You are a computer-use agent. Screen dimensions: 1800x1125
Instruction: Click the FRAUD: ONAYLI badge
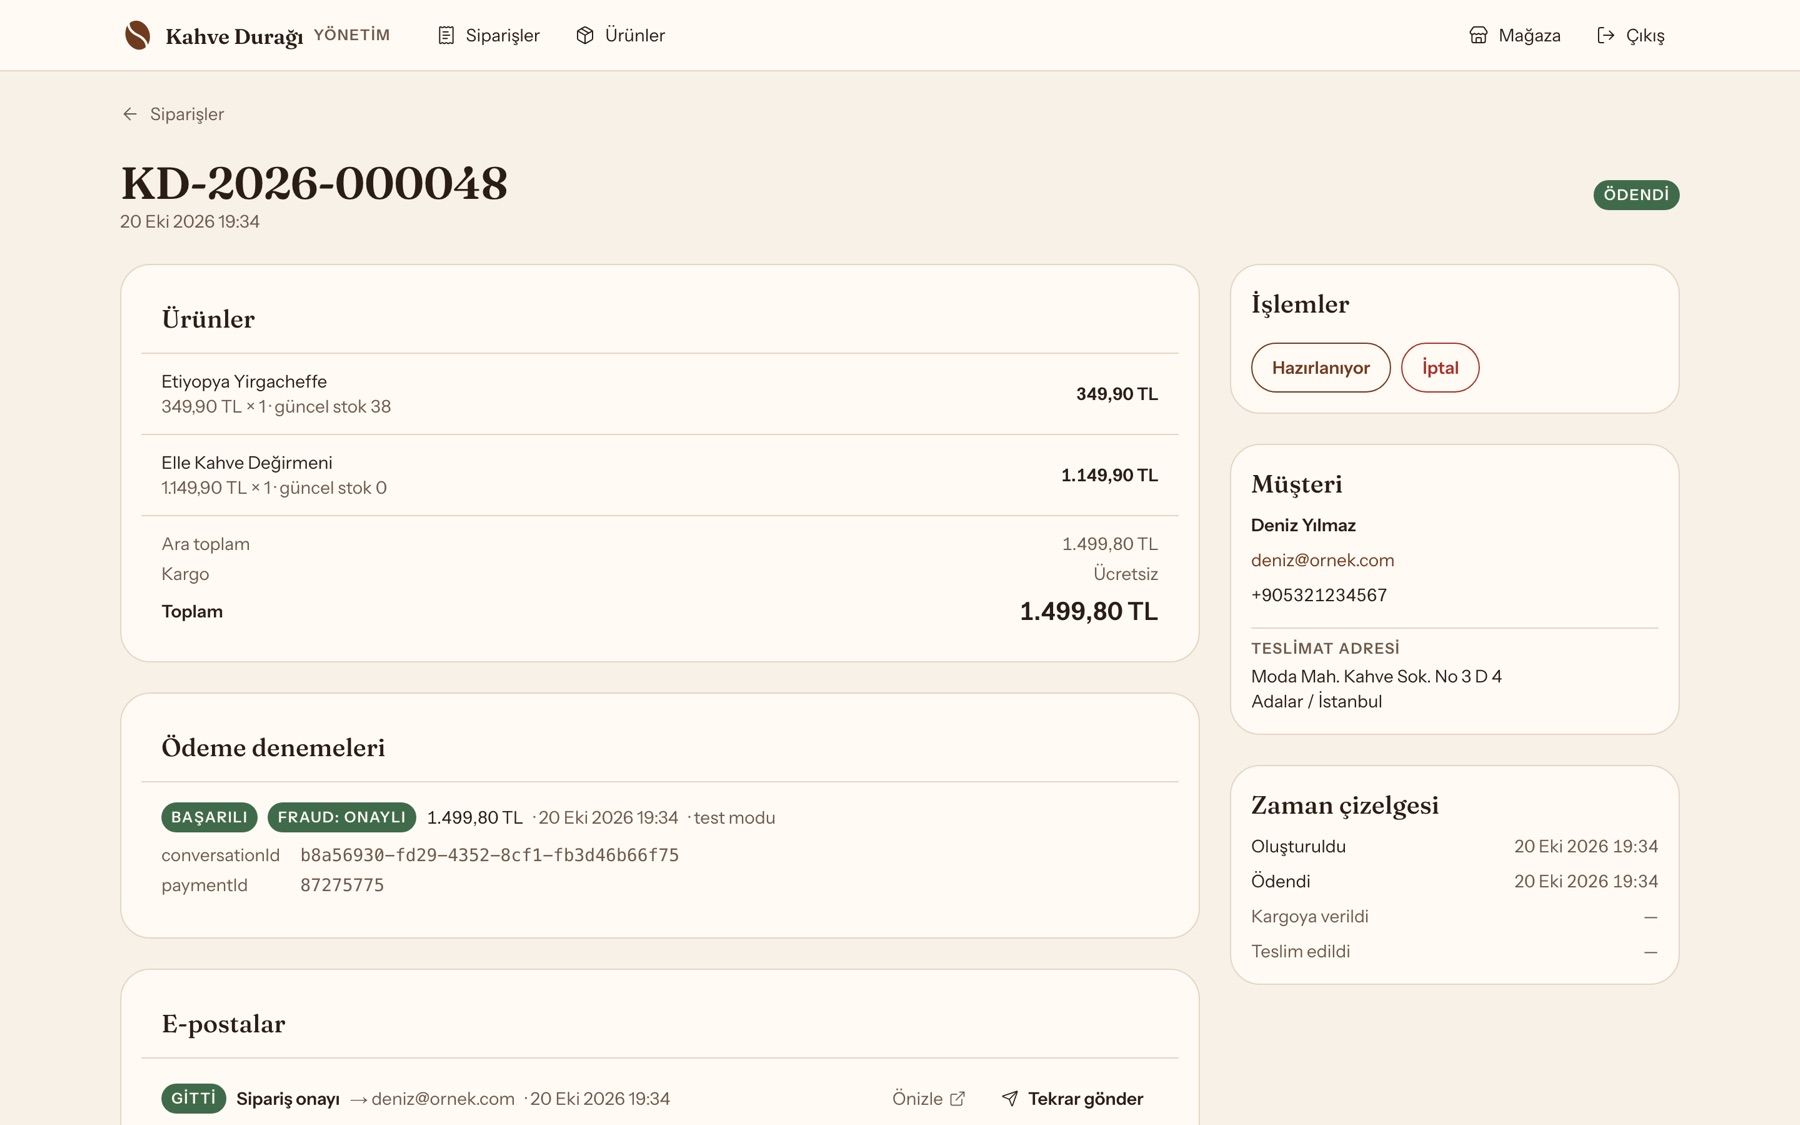[341, 817]
